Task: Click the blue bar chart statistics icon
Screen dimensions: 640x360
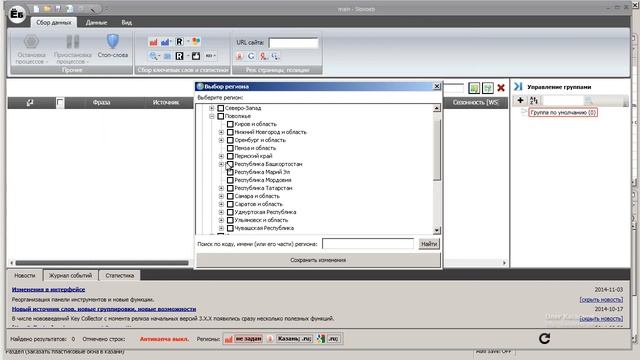Action: pyautogui.click(x=165, y=42)
